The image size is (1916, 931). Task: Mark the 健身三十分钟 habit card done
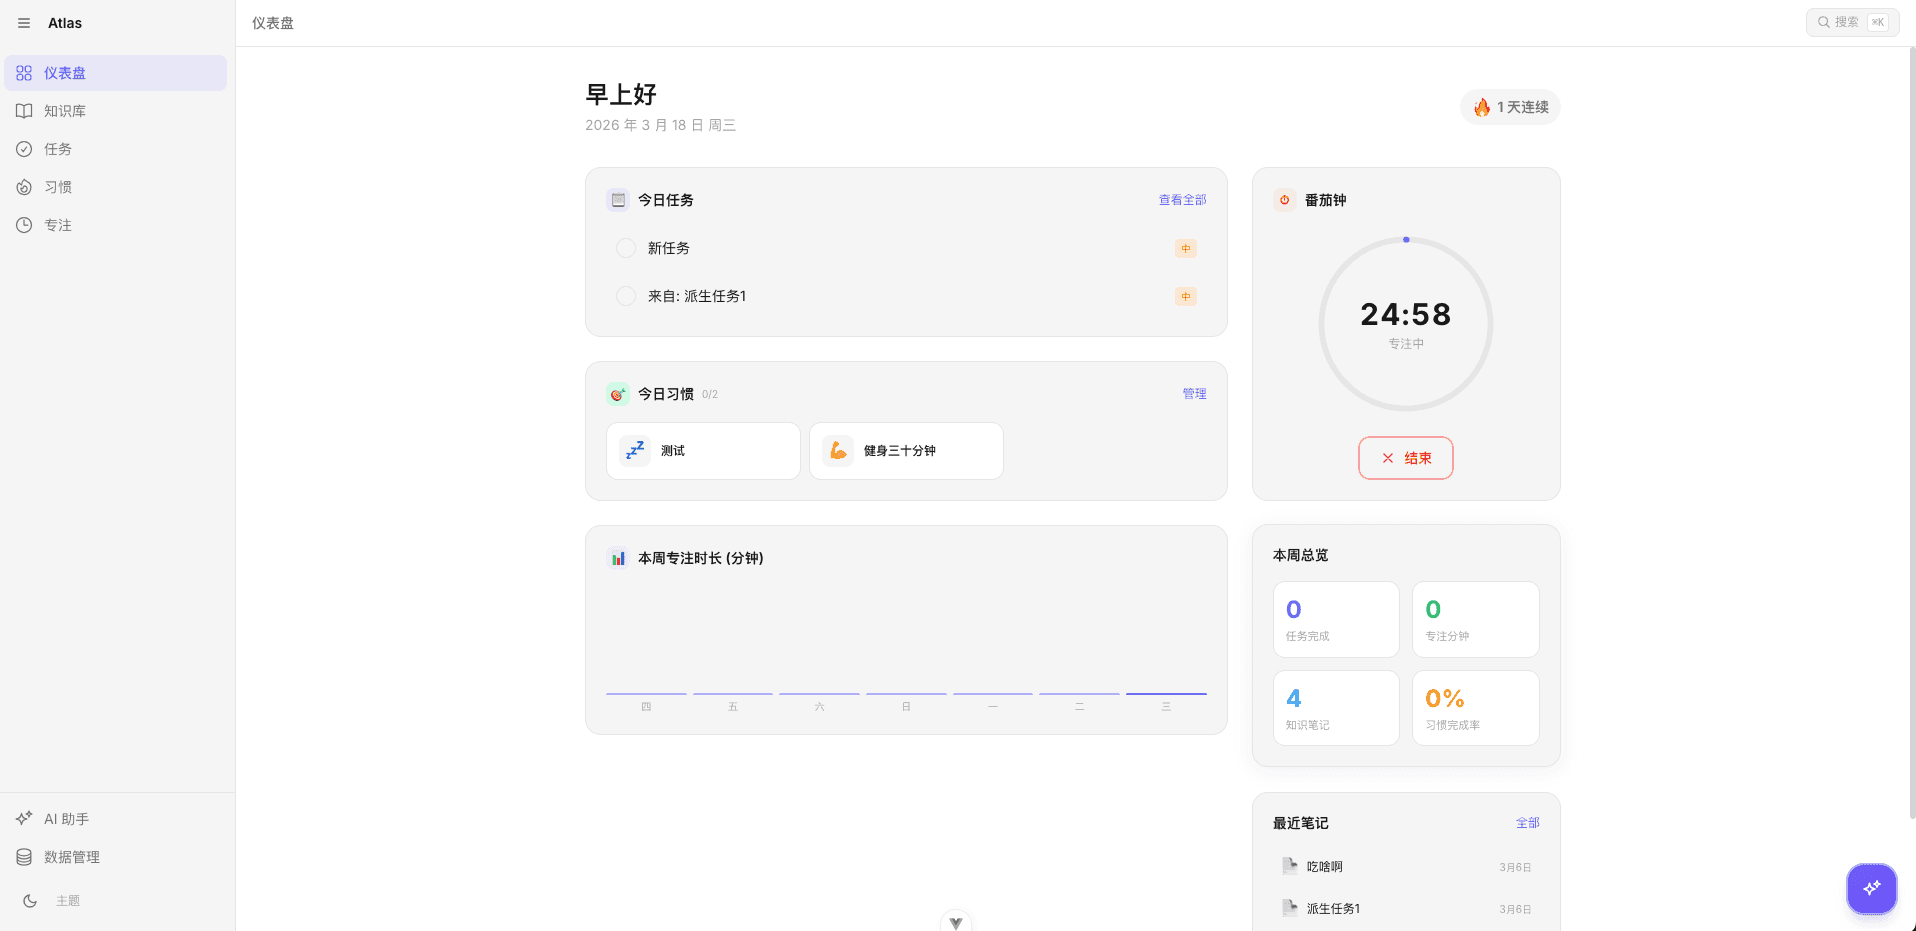point(906,451)
